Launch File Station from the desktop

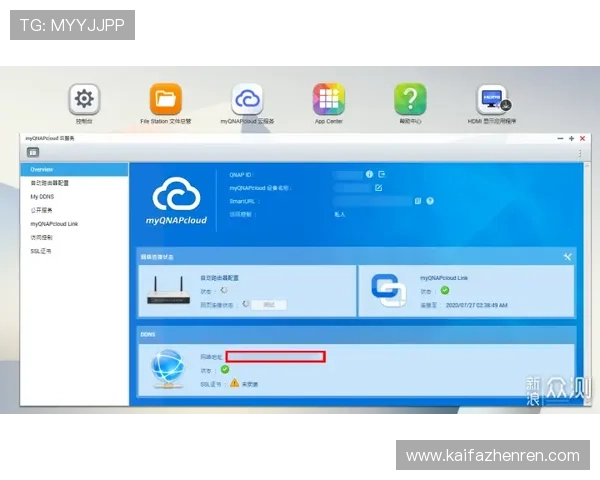pyautogui.click(x=166, y=99)
